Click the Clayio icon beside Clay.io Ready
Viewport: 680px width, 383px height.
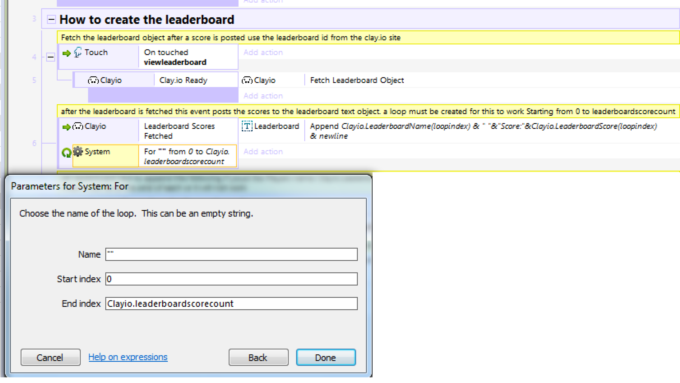(93, 80)
